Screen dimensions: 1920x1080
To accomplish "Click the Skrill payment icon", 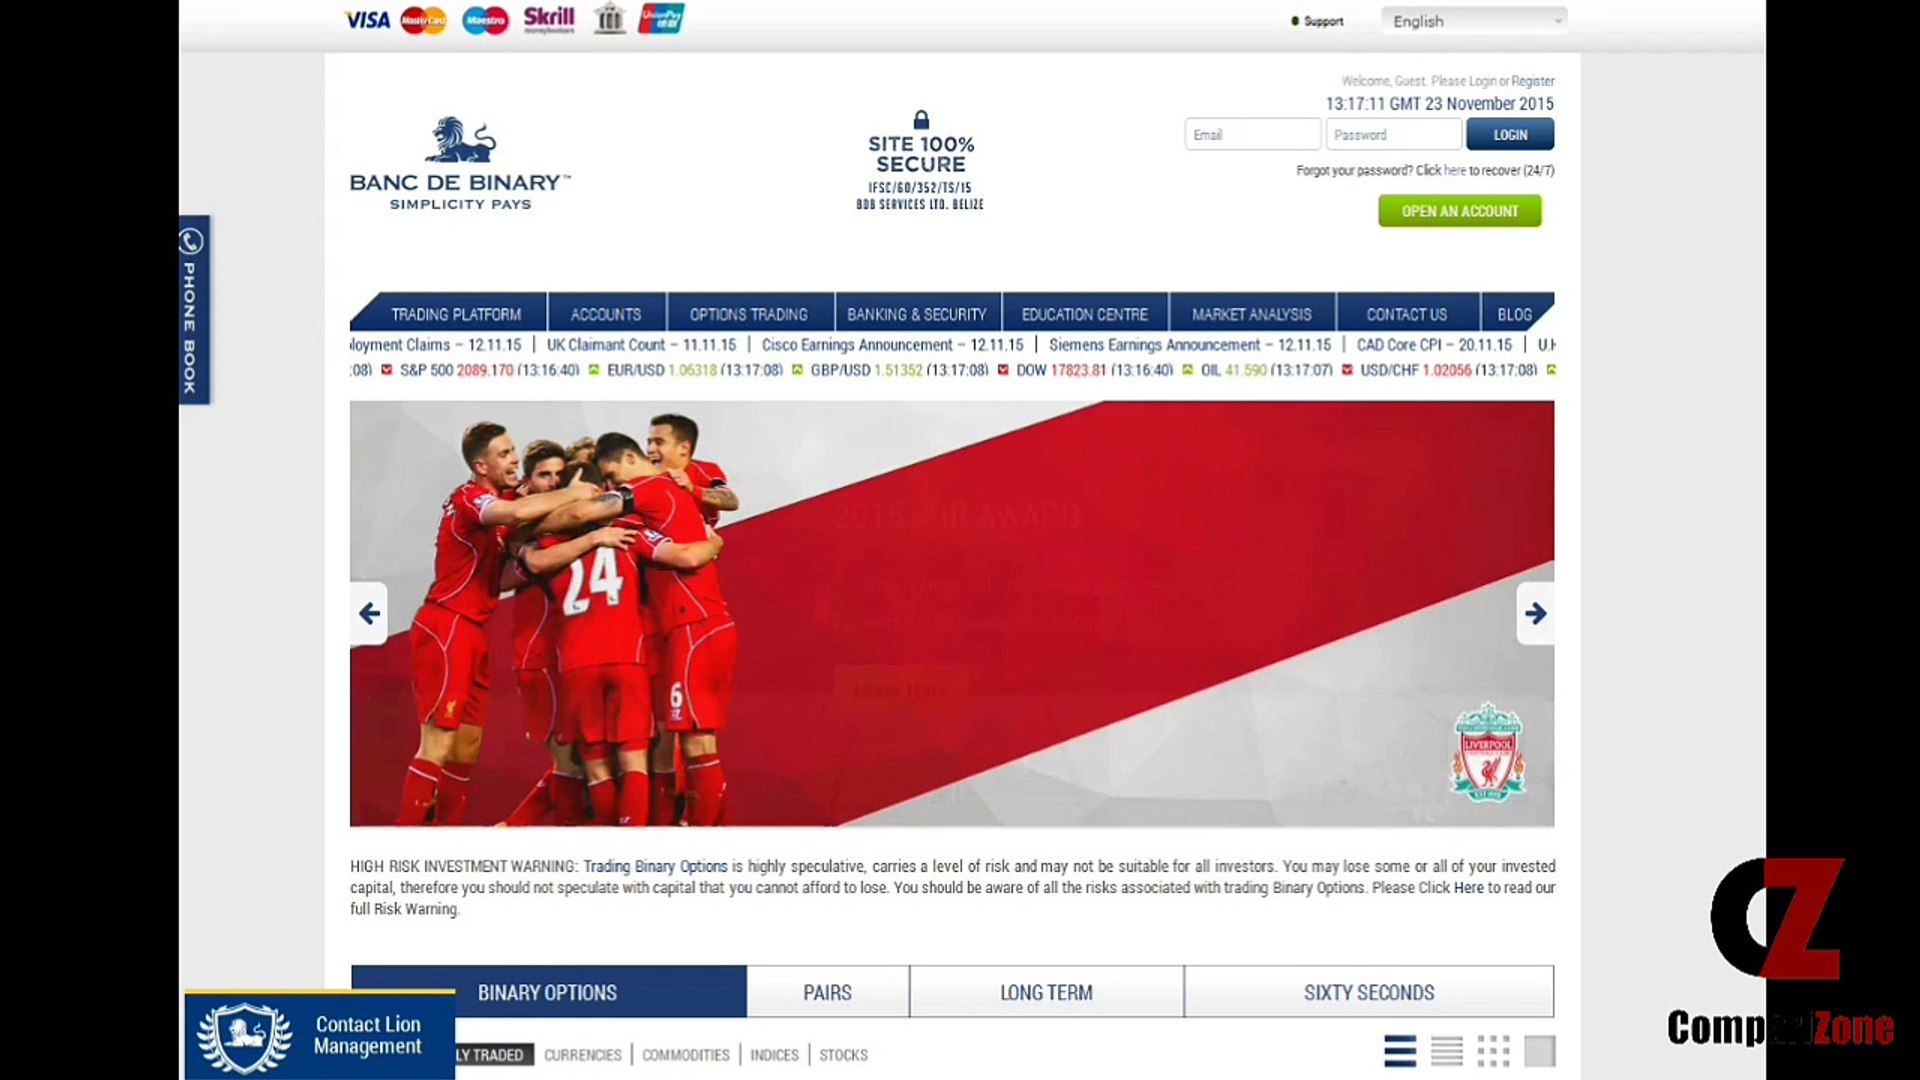I will [549, 19].
